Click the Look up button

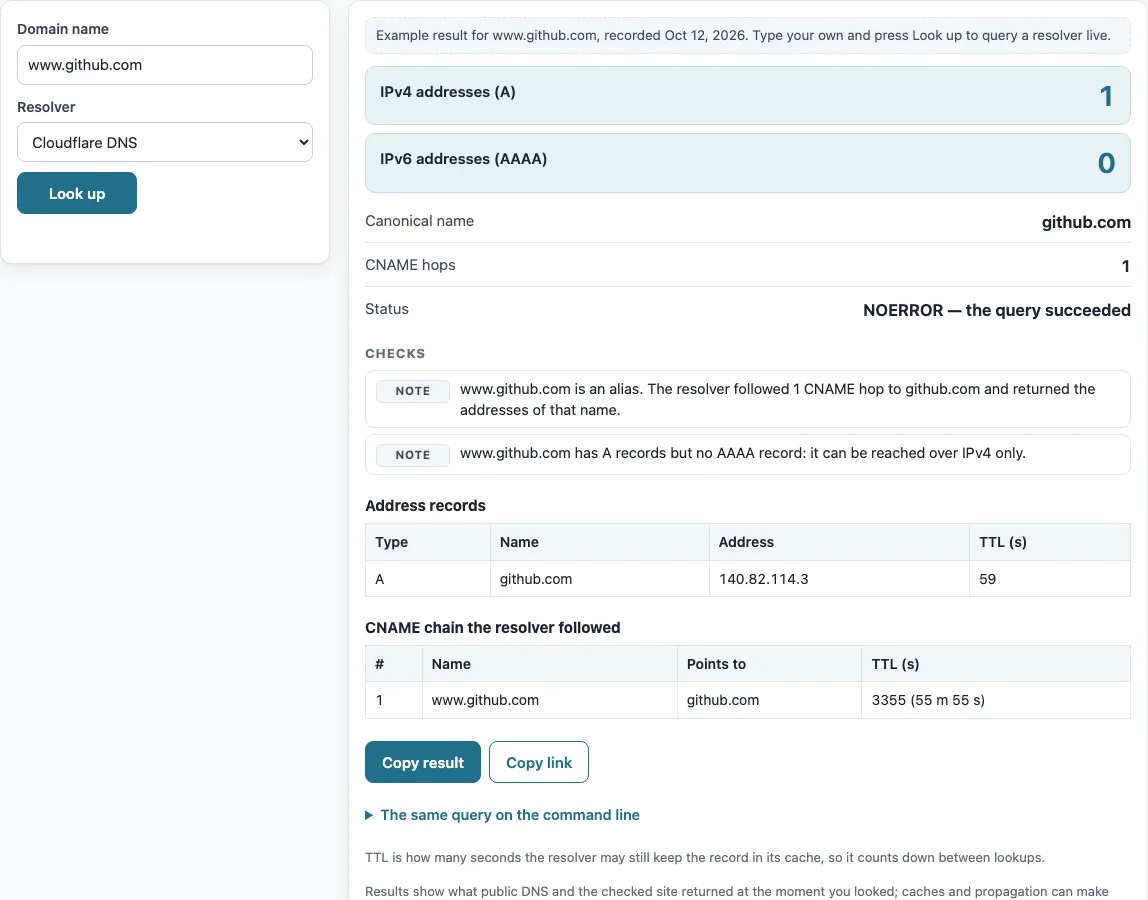tap(77, 193)
